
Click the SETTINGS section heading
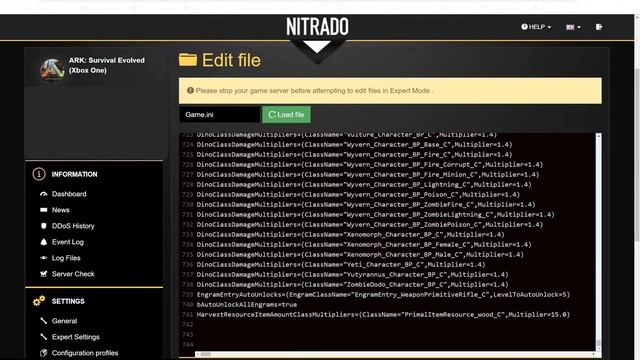coord(68,301)
